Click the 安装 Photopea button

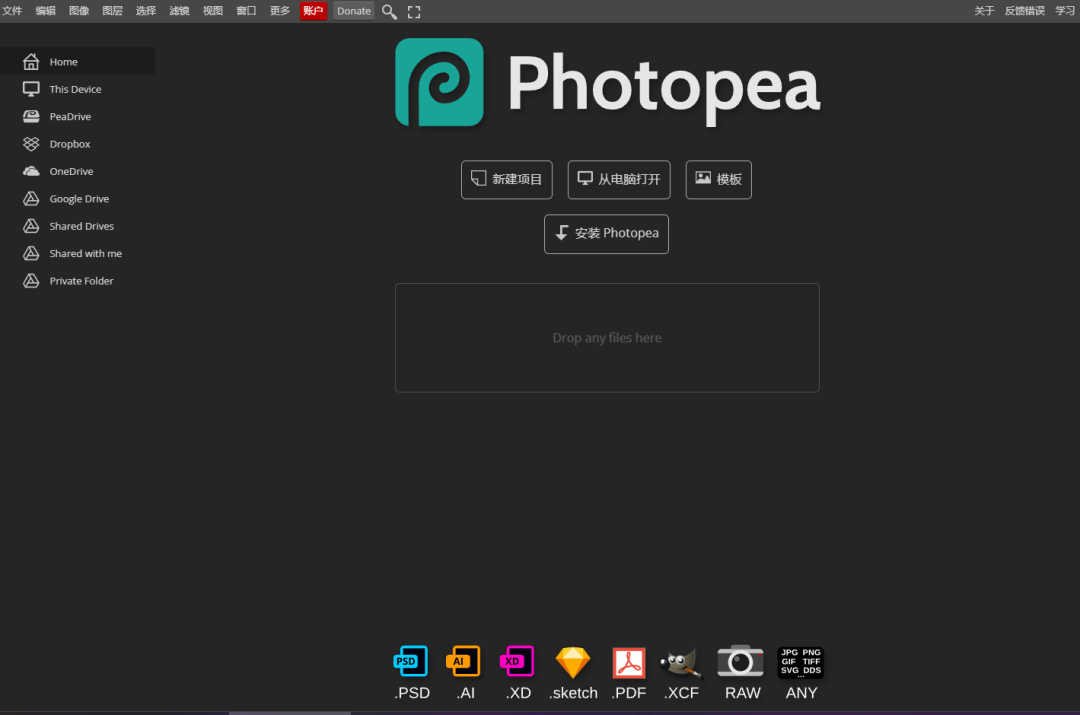click(606, 234)
